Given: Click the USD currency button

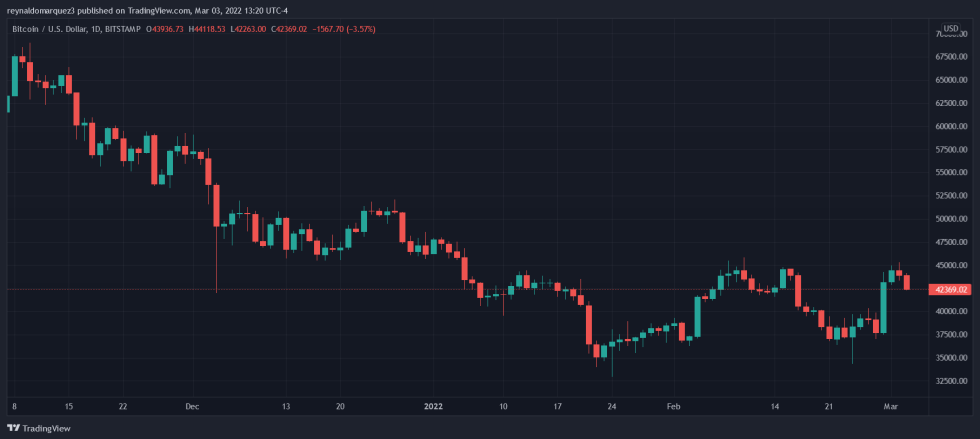Looking at the screenshot, I should pos(951,28).
